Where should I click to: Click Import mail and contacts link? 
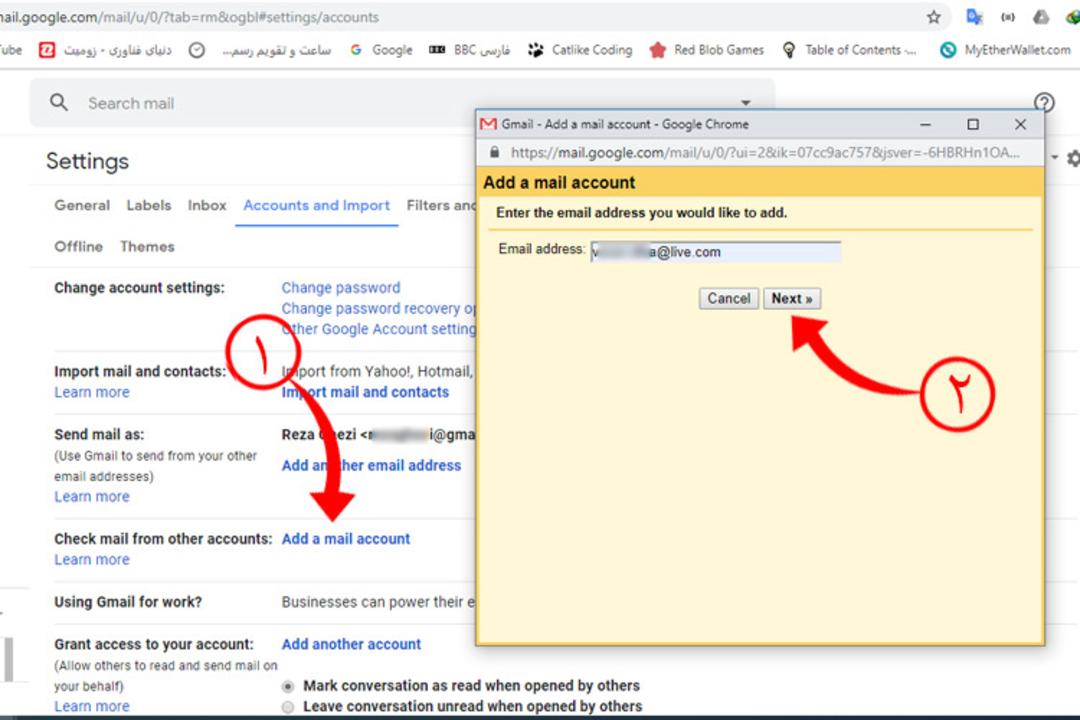365,392
